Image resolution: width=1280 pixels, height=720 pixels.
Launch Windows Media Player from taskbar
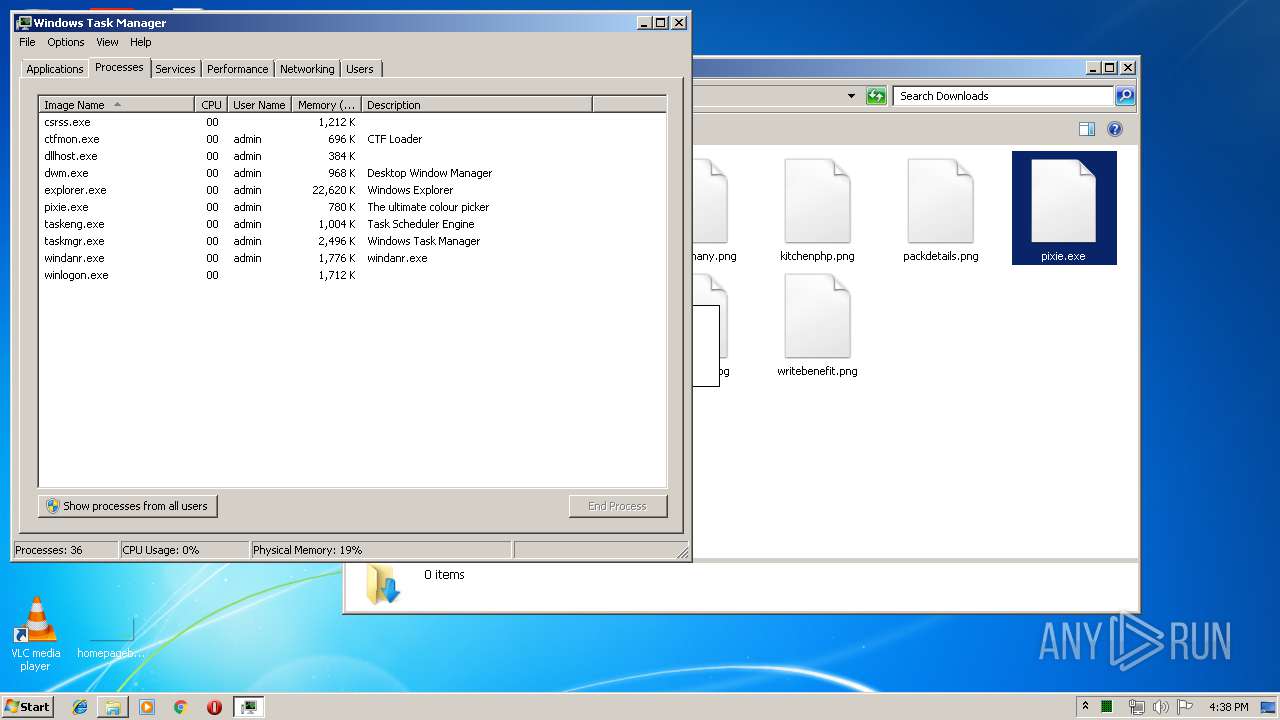point(147,707)
